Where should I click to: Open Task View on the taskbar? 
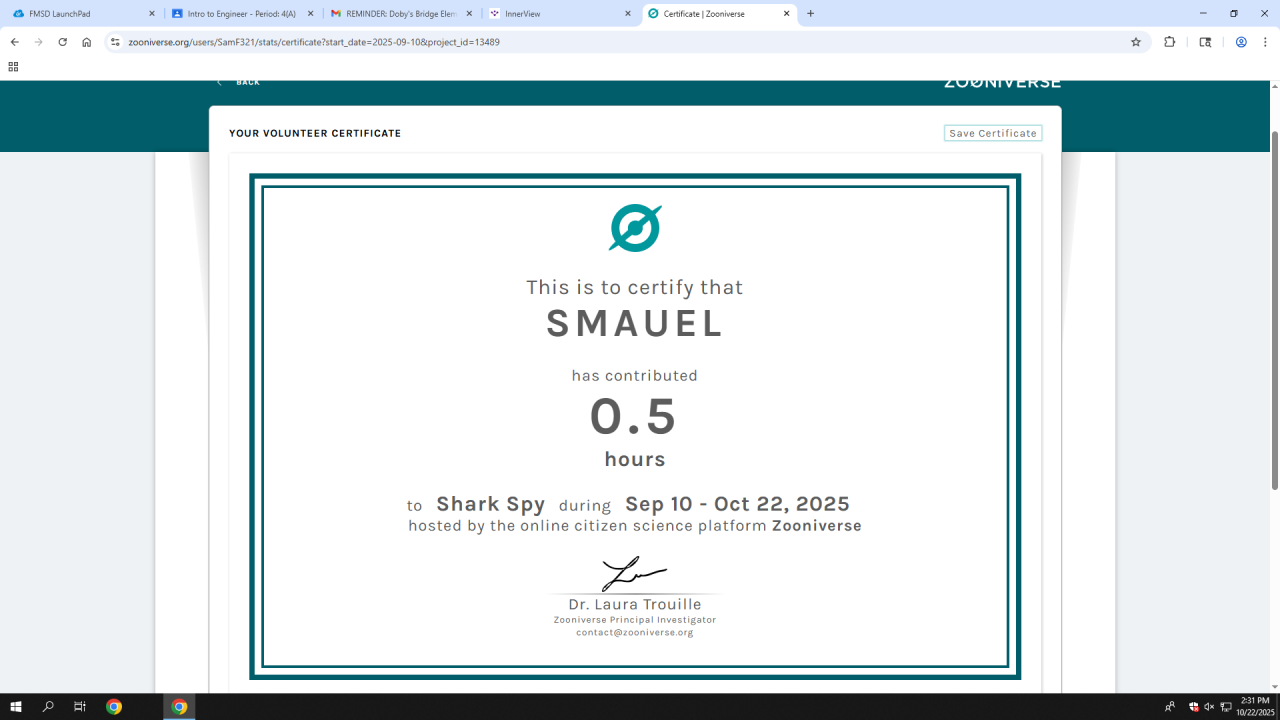80,707
